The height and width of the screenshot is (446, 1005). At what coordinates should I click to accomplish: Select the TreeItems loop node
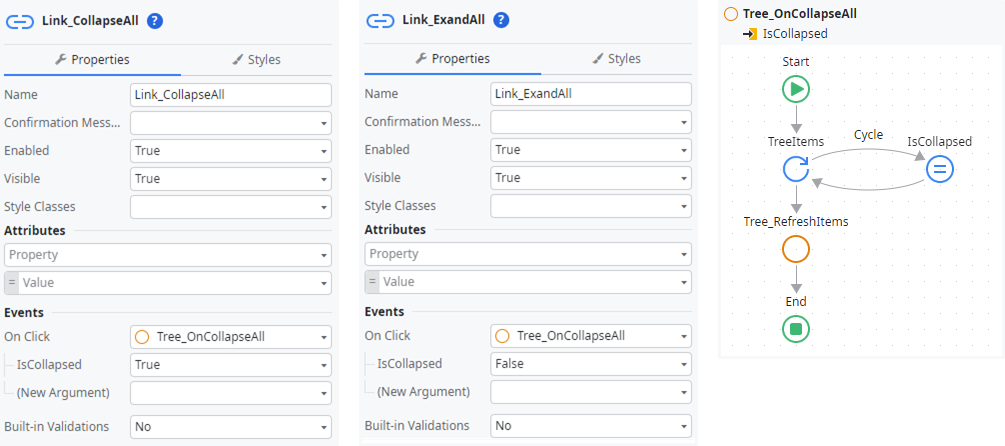click(796, 168)
